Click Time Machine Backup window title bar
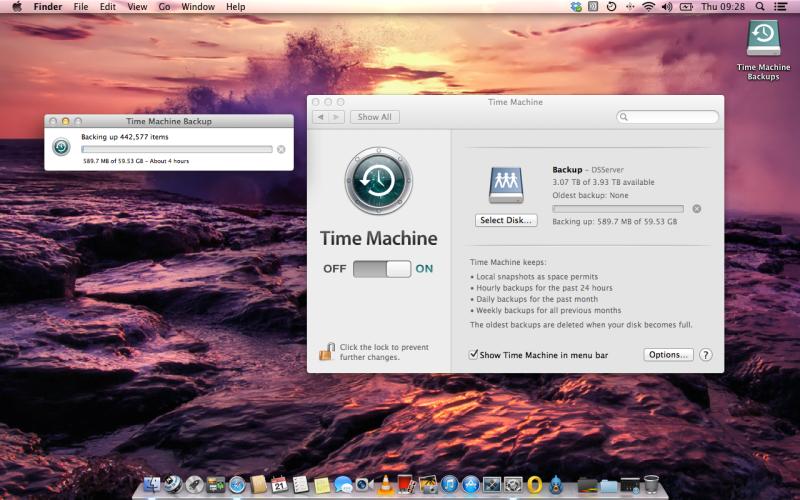 [169, 121]
